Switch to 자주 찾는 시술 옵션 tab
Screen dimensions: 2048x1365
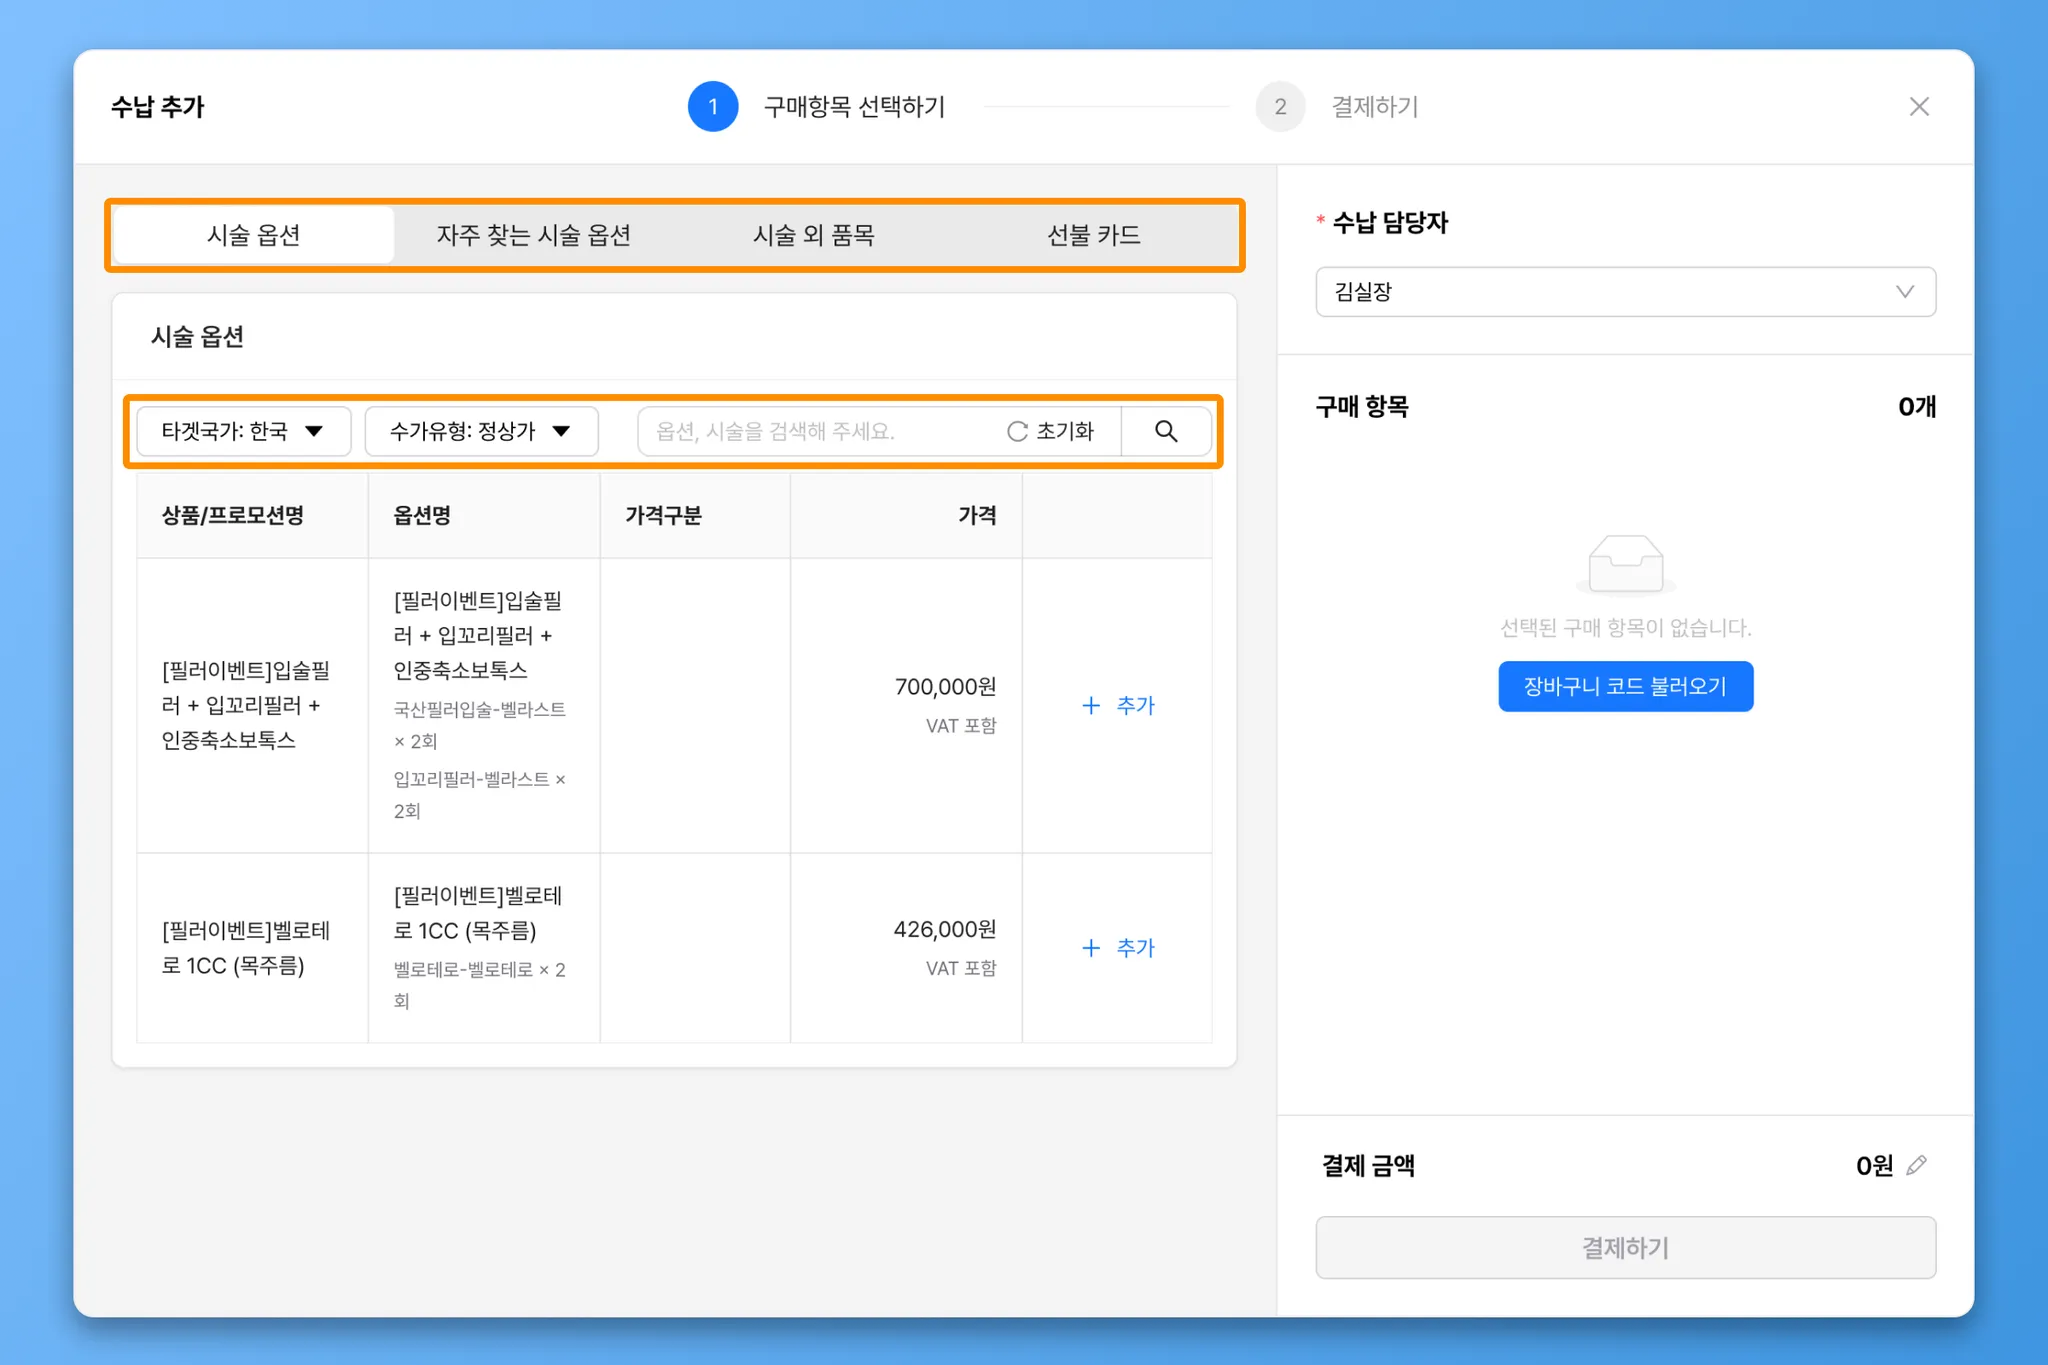pyautogui.click(x=533, y=235)
